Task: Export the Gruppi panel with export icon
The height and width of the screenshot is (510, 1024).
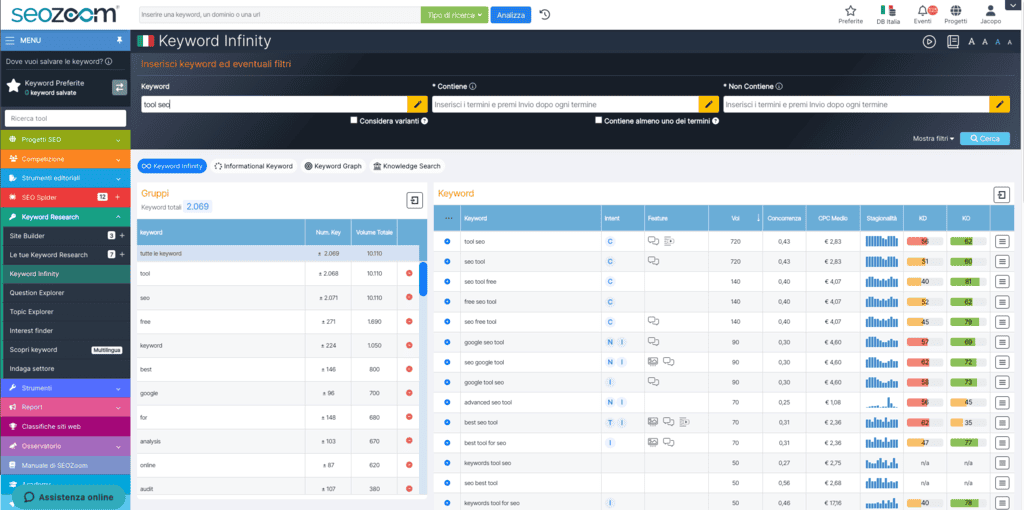Action: tap(414, 200)
